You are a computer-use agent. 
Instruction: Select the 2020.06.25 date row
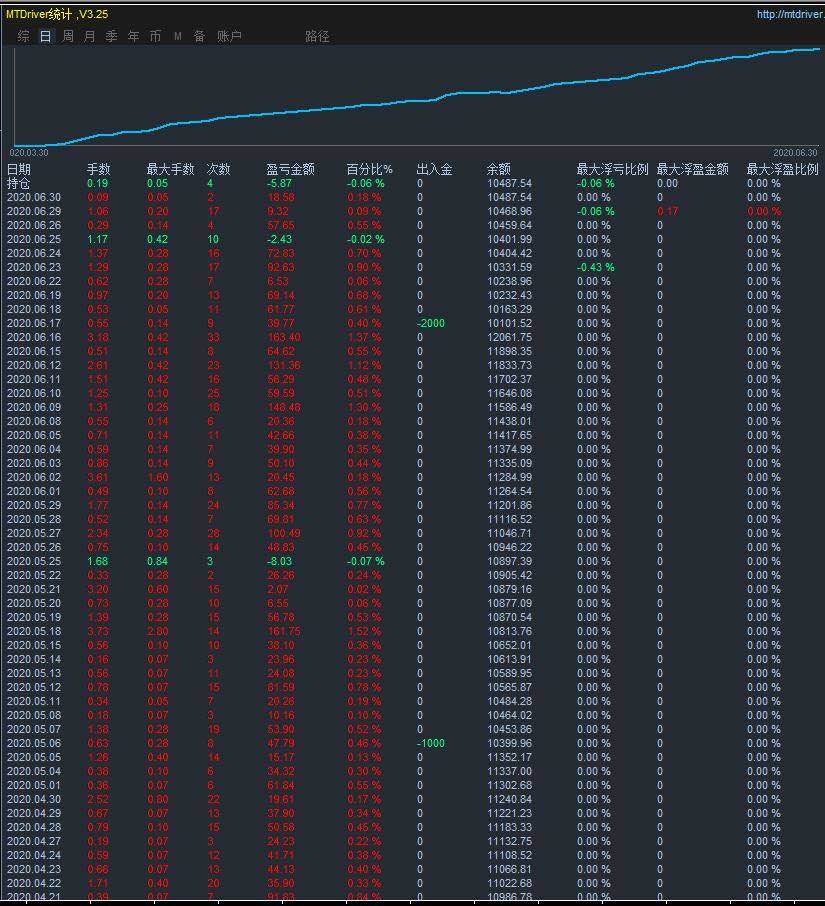(34, 239)
